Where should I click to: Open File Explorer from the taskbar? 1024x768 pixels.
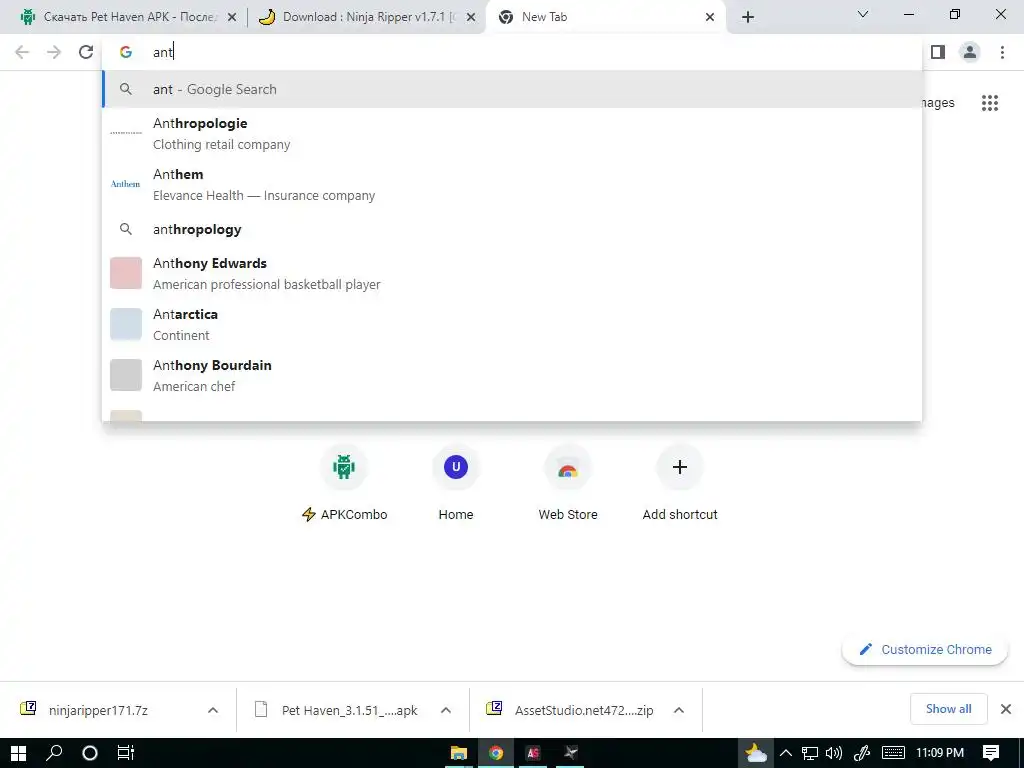pyautogui.click(x=458, y=753)
